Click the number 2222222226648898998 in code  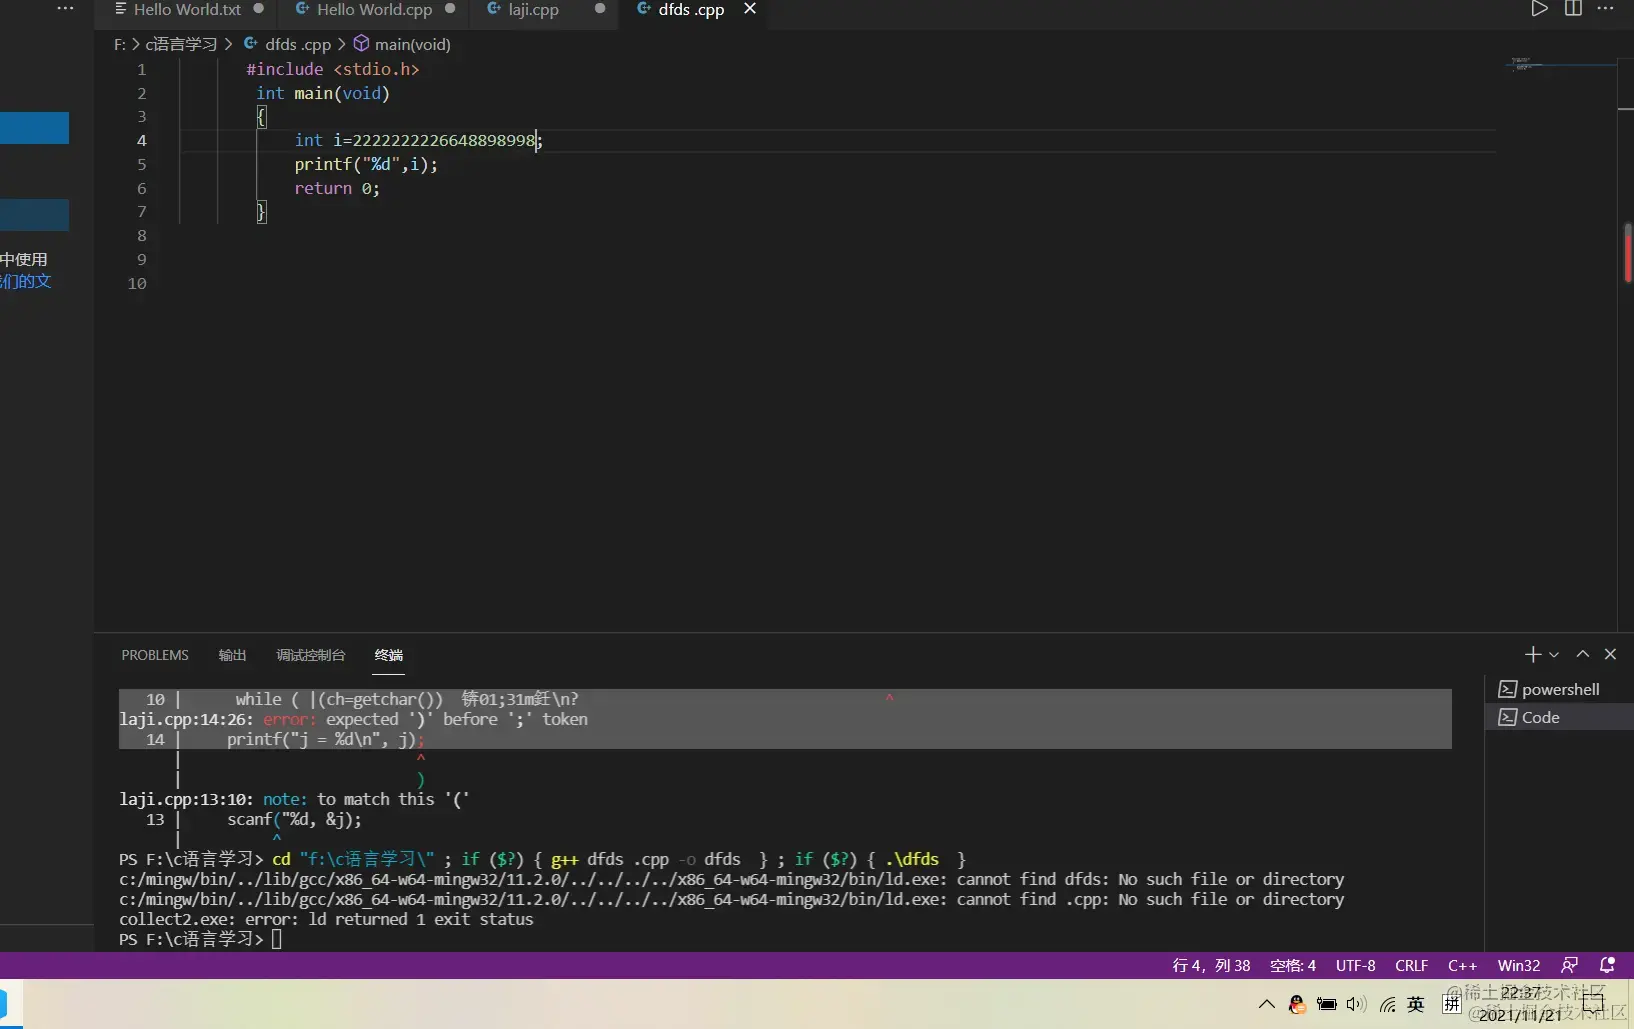444,140
